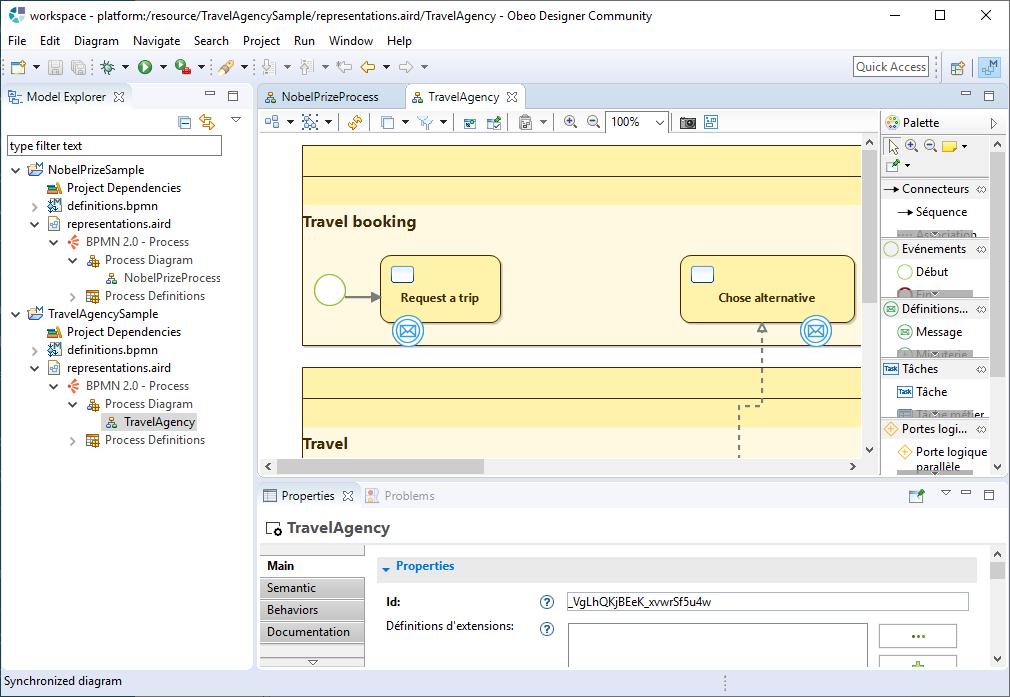The height and width of the screenshot is (697, 1010).
Task: Select the Documentation properties tab
Action: click(312, 631)
